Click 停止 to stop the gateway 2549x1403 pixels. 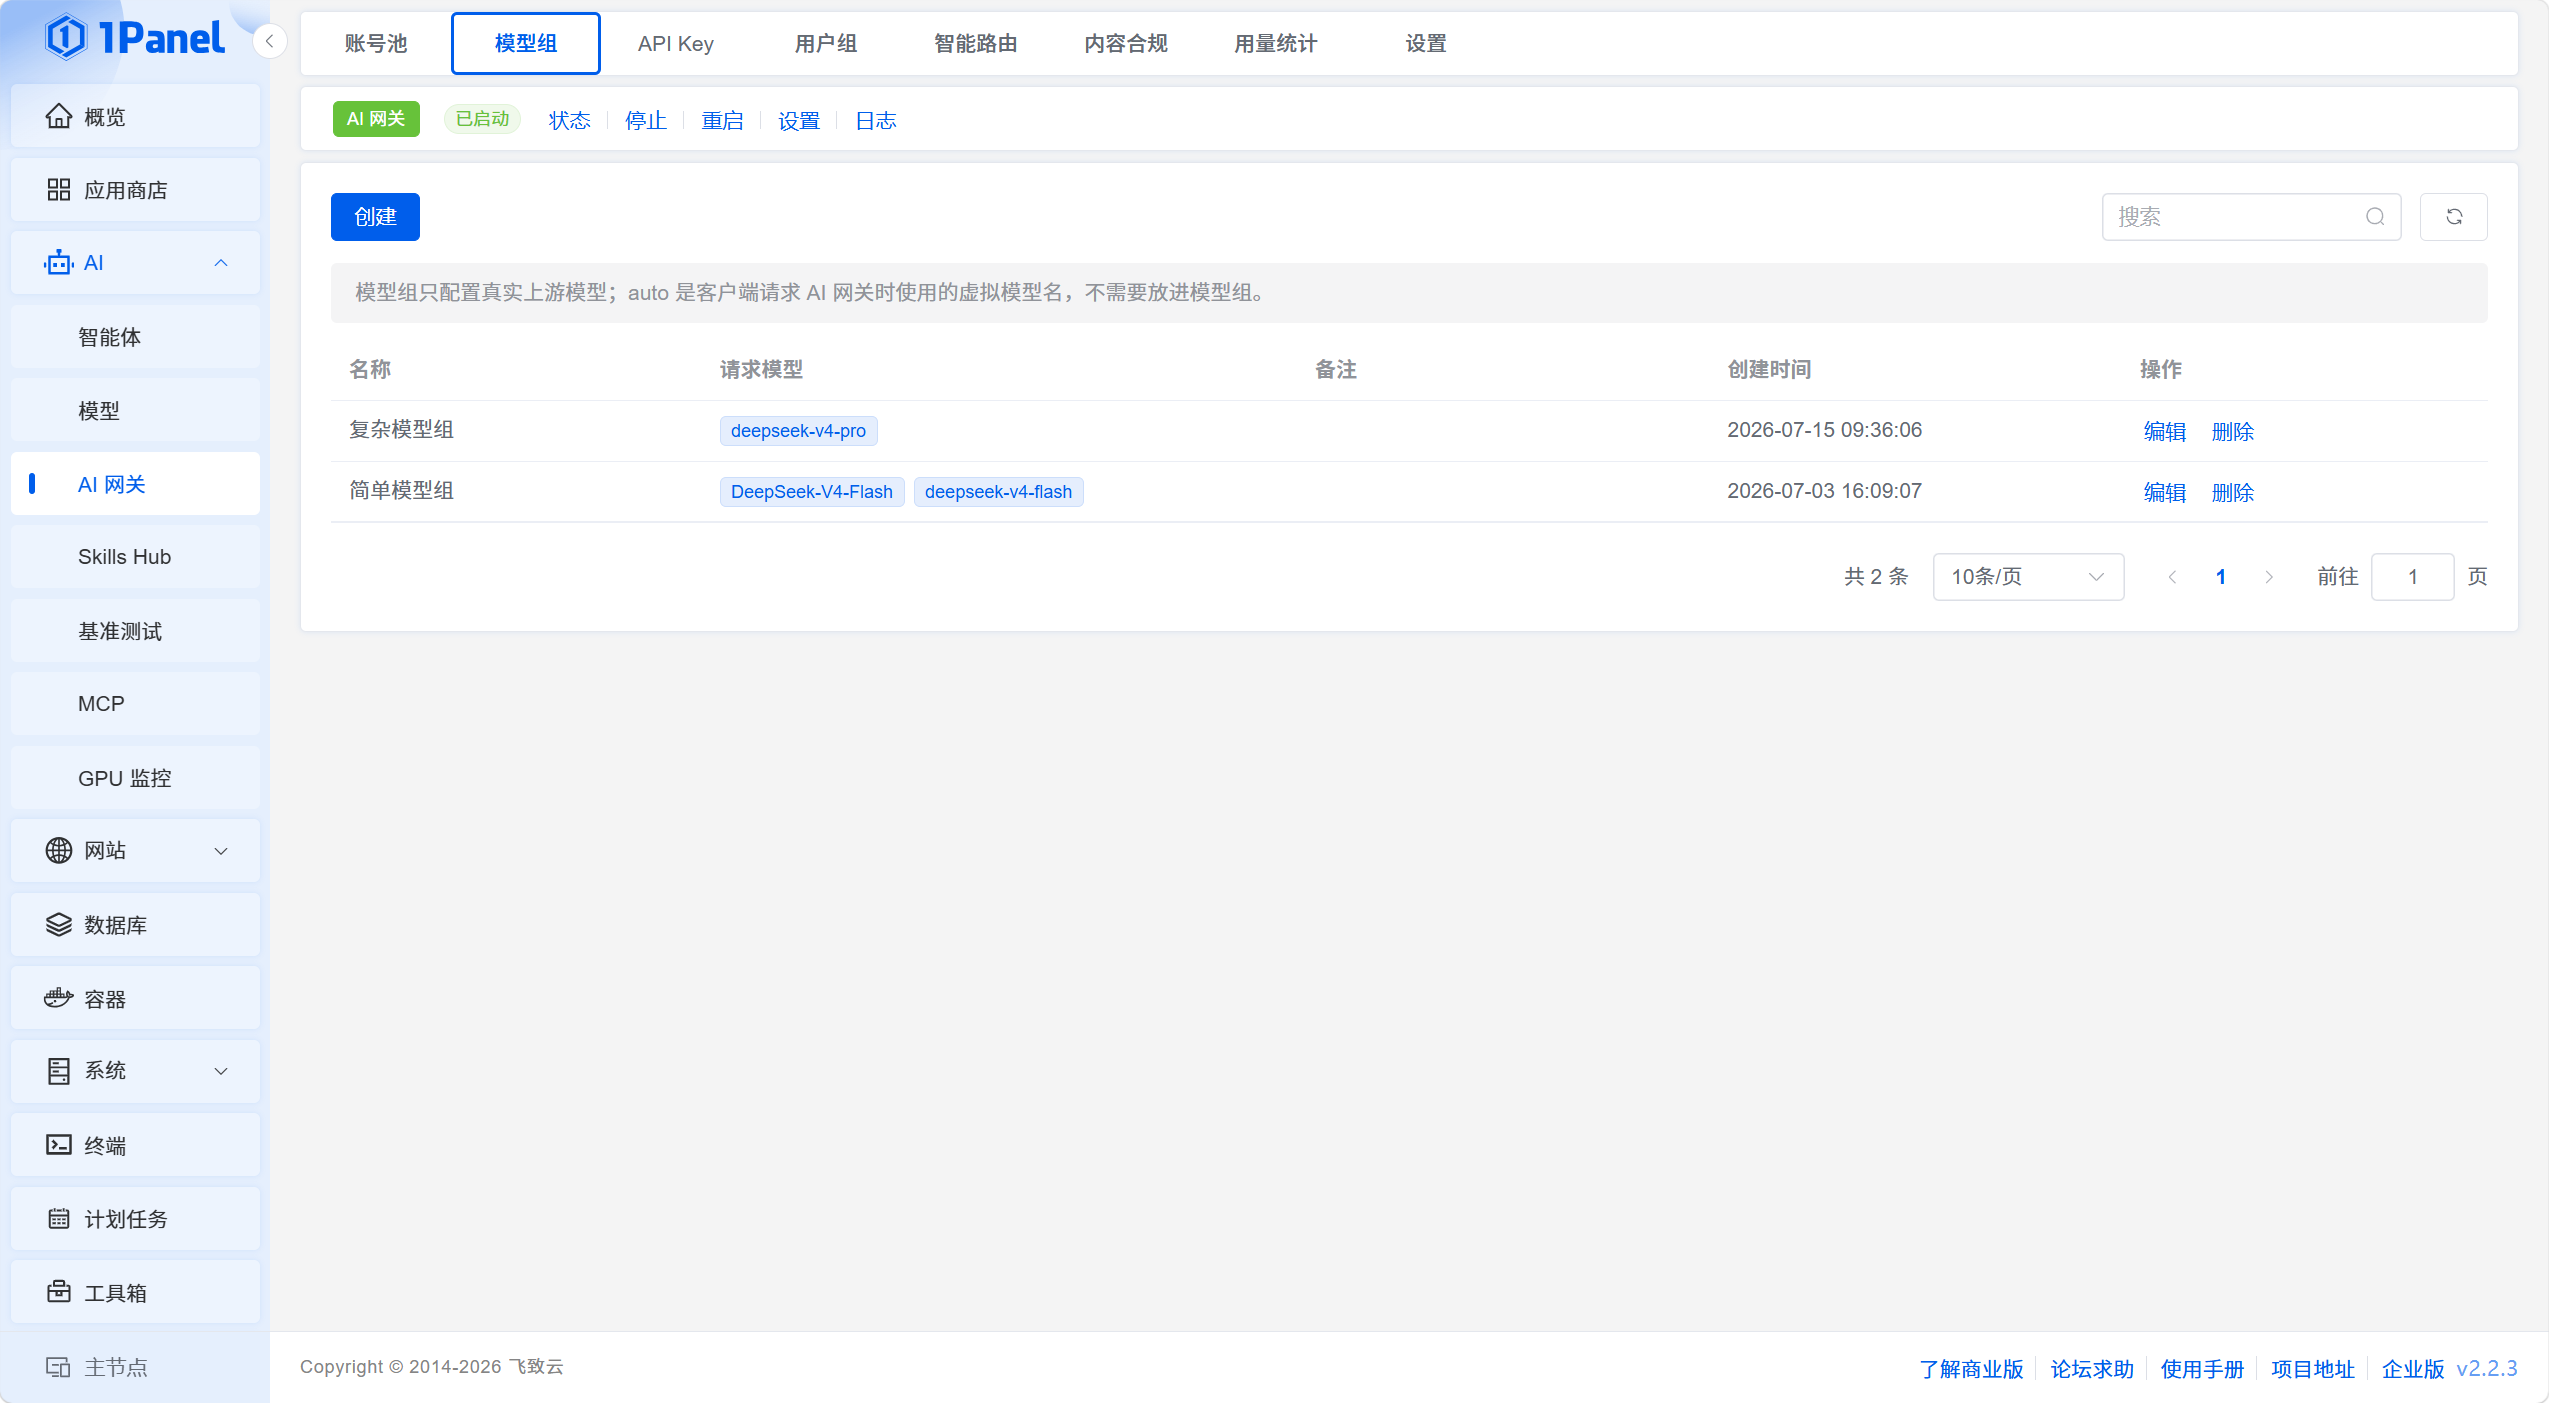point(646,121)
